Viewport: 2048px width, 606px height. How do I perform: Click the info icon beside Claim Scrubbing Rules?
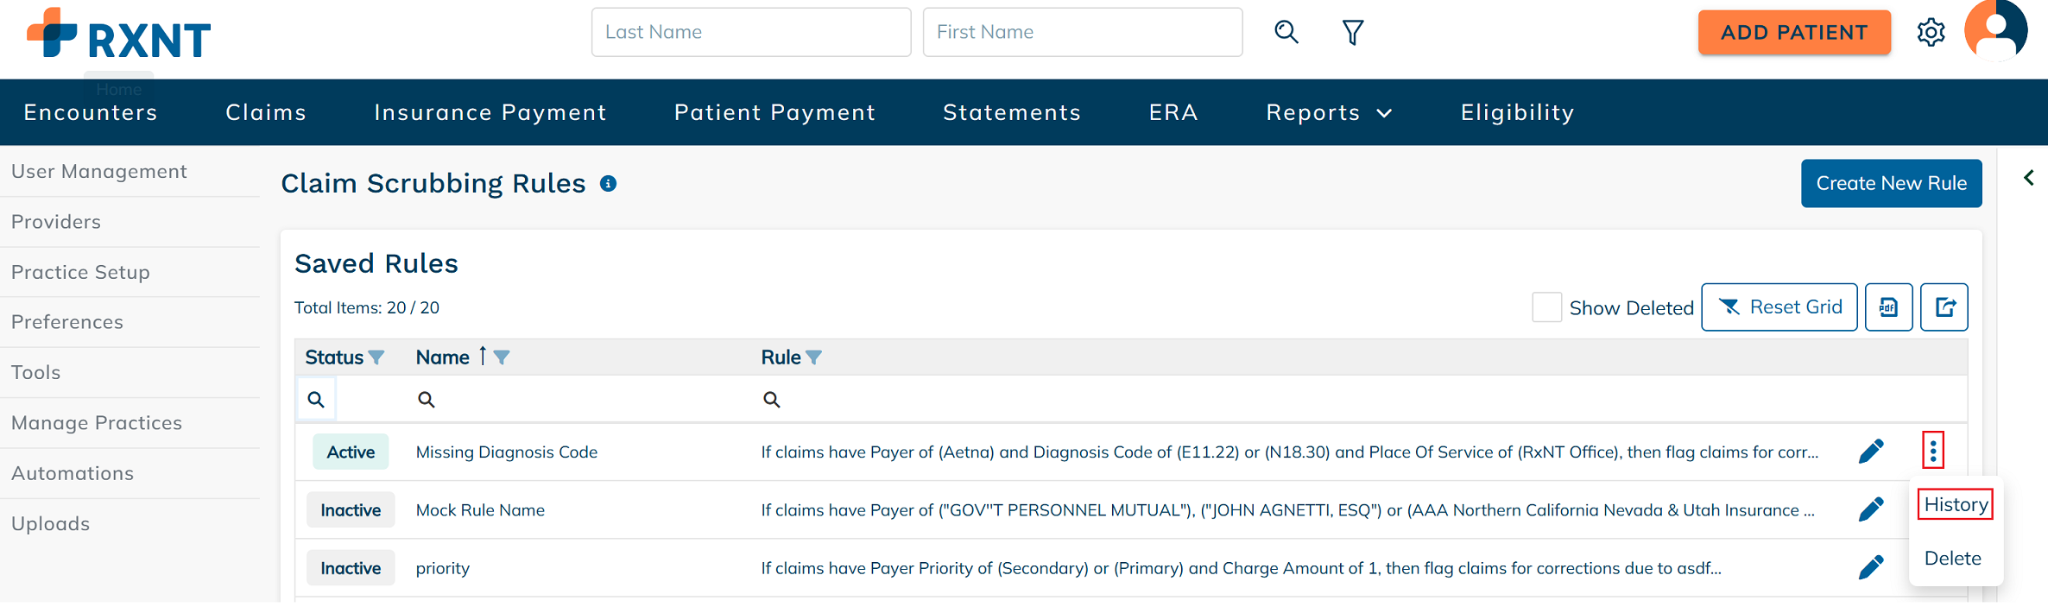click(608, 184)
